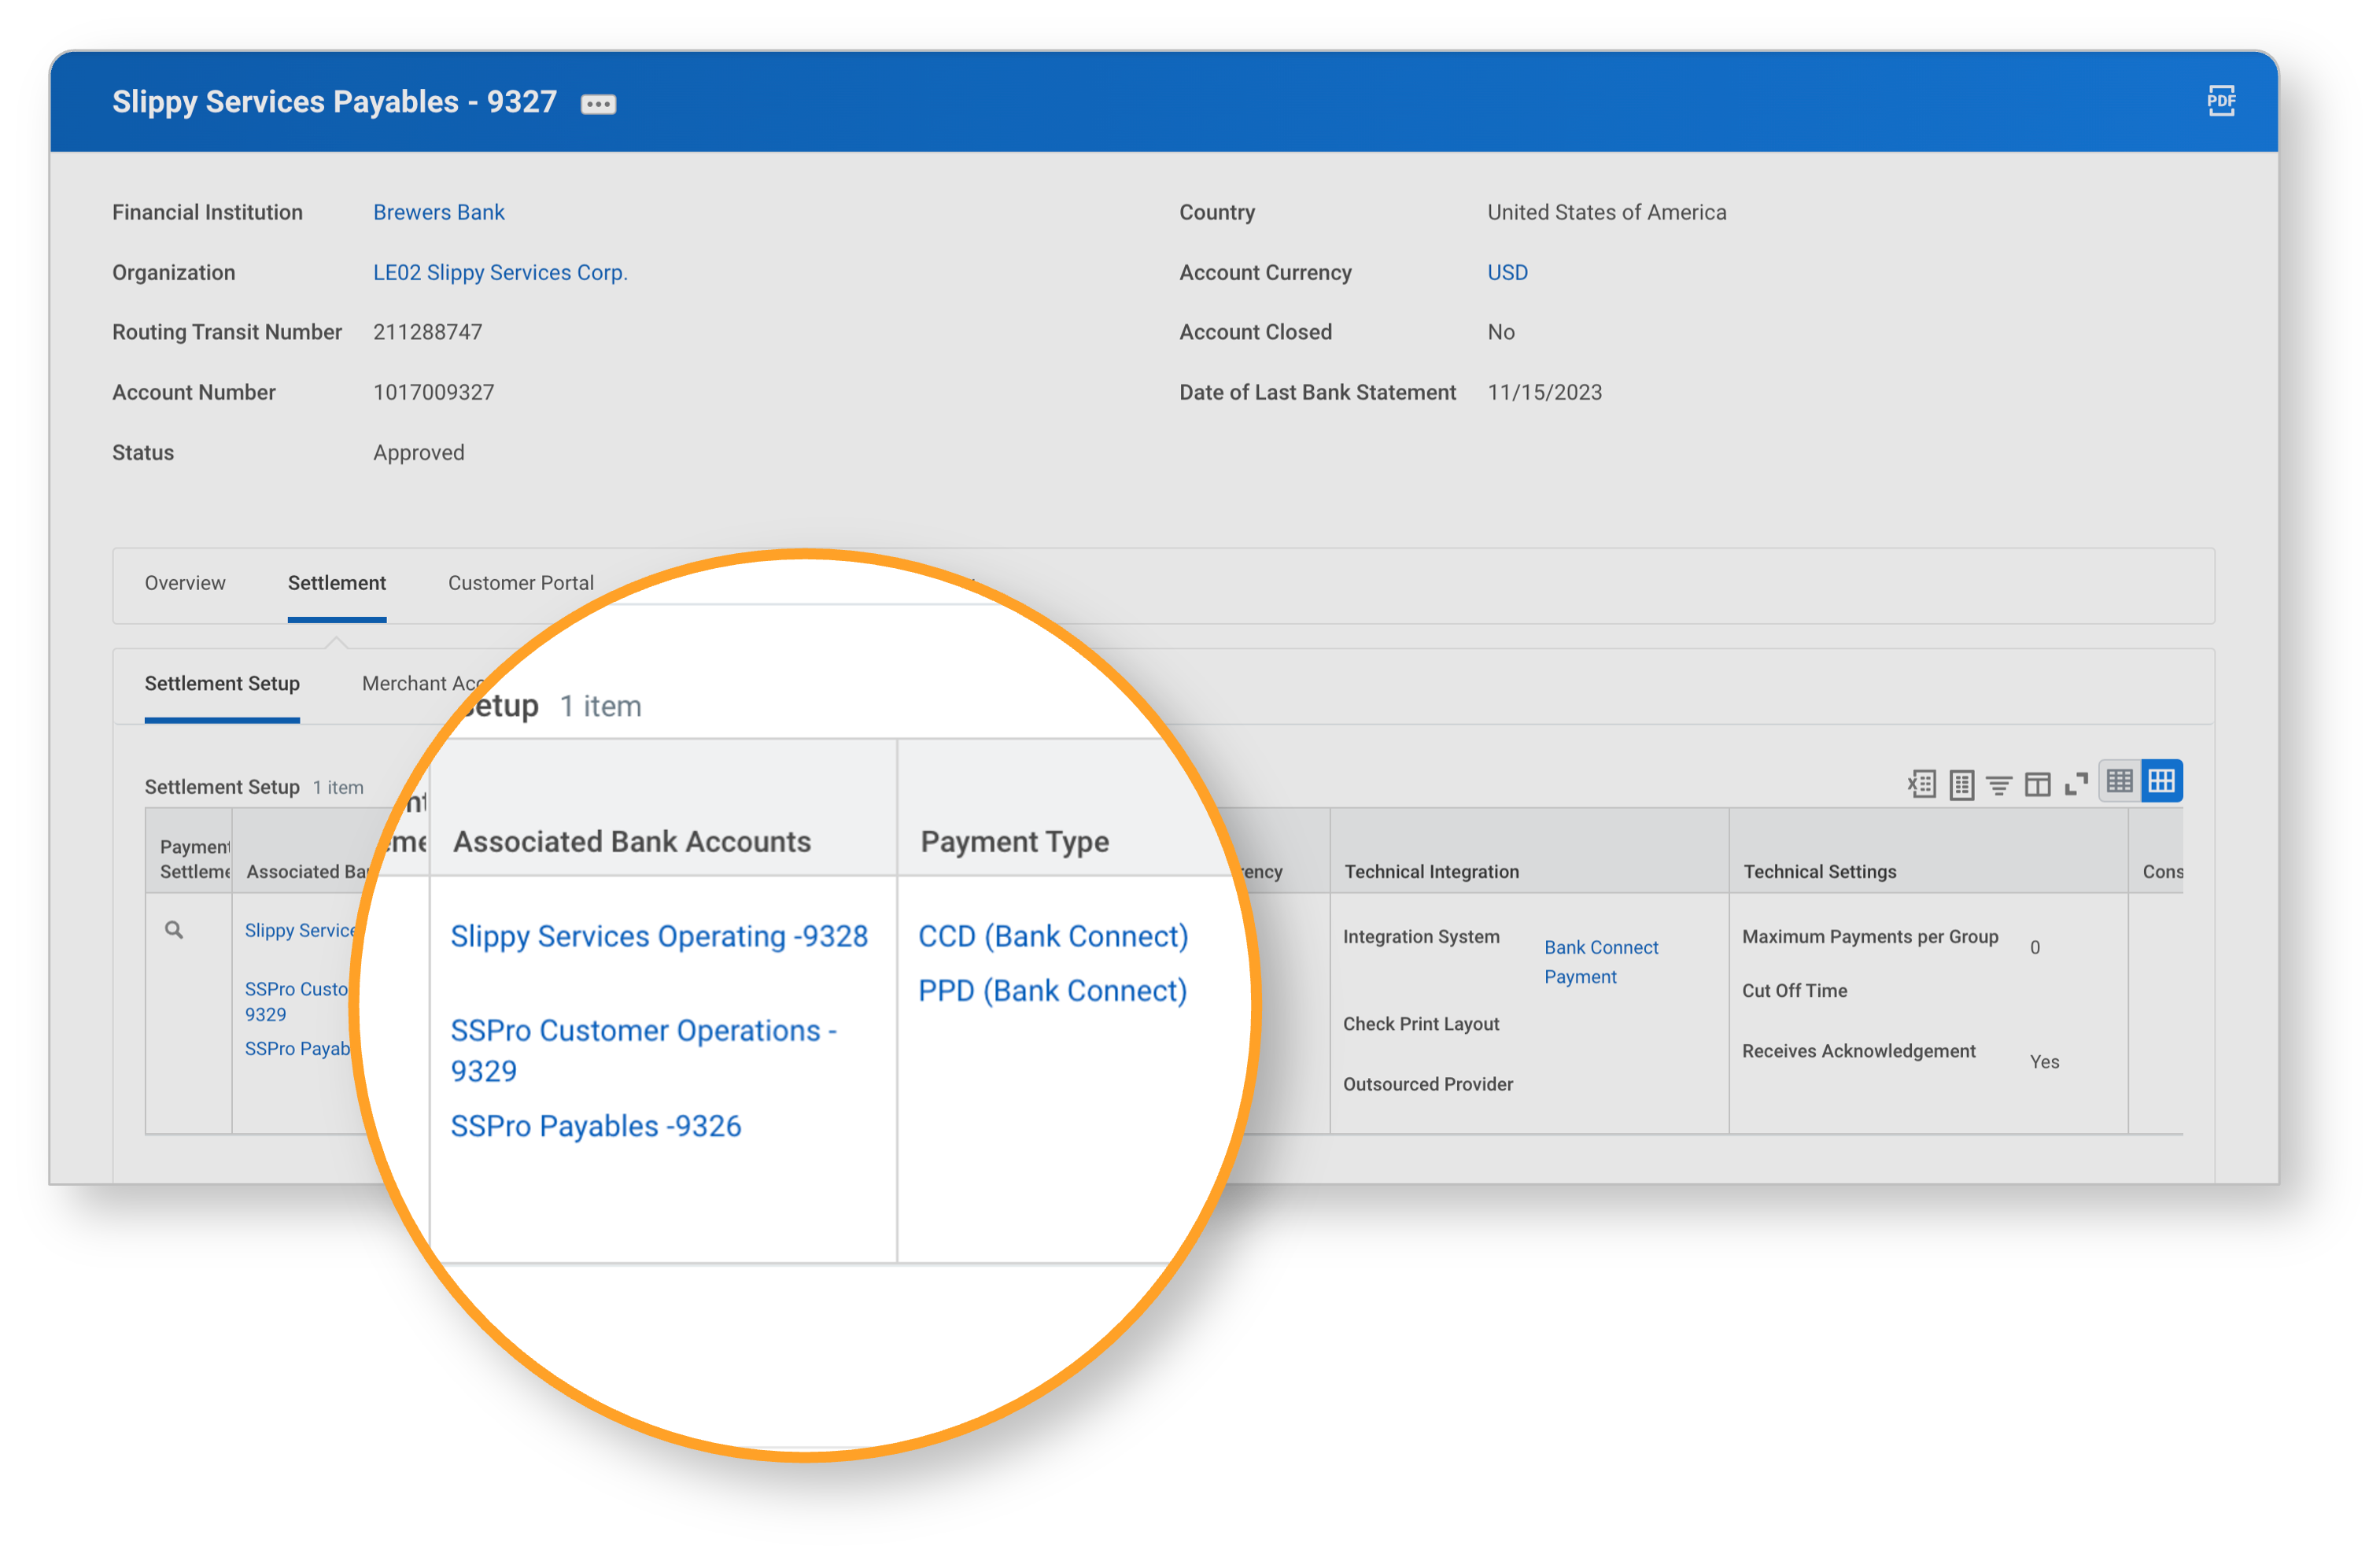Click the filter icon above the grid
Viewport: 2380px width, 1561px height.
pos(1999,785)
